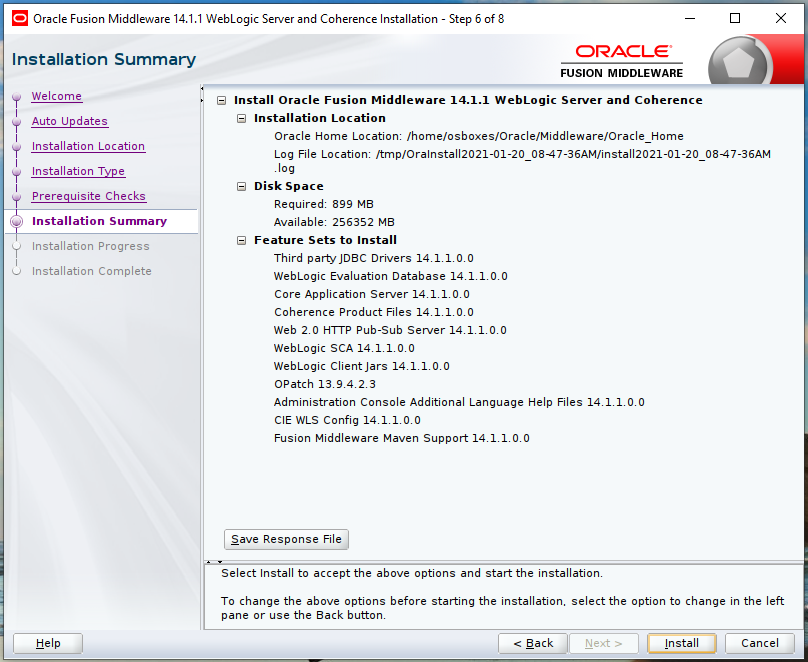Select the Required: 899 MB row
The image size is (808, 662).
click(324, 205)
